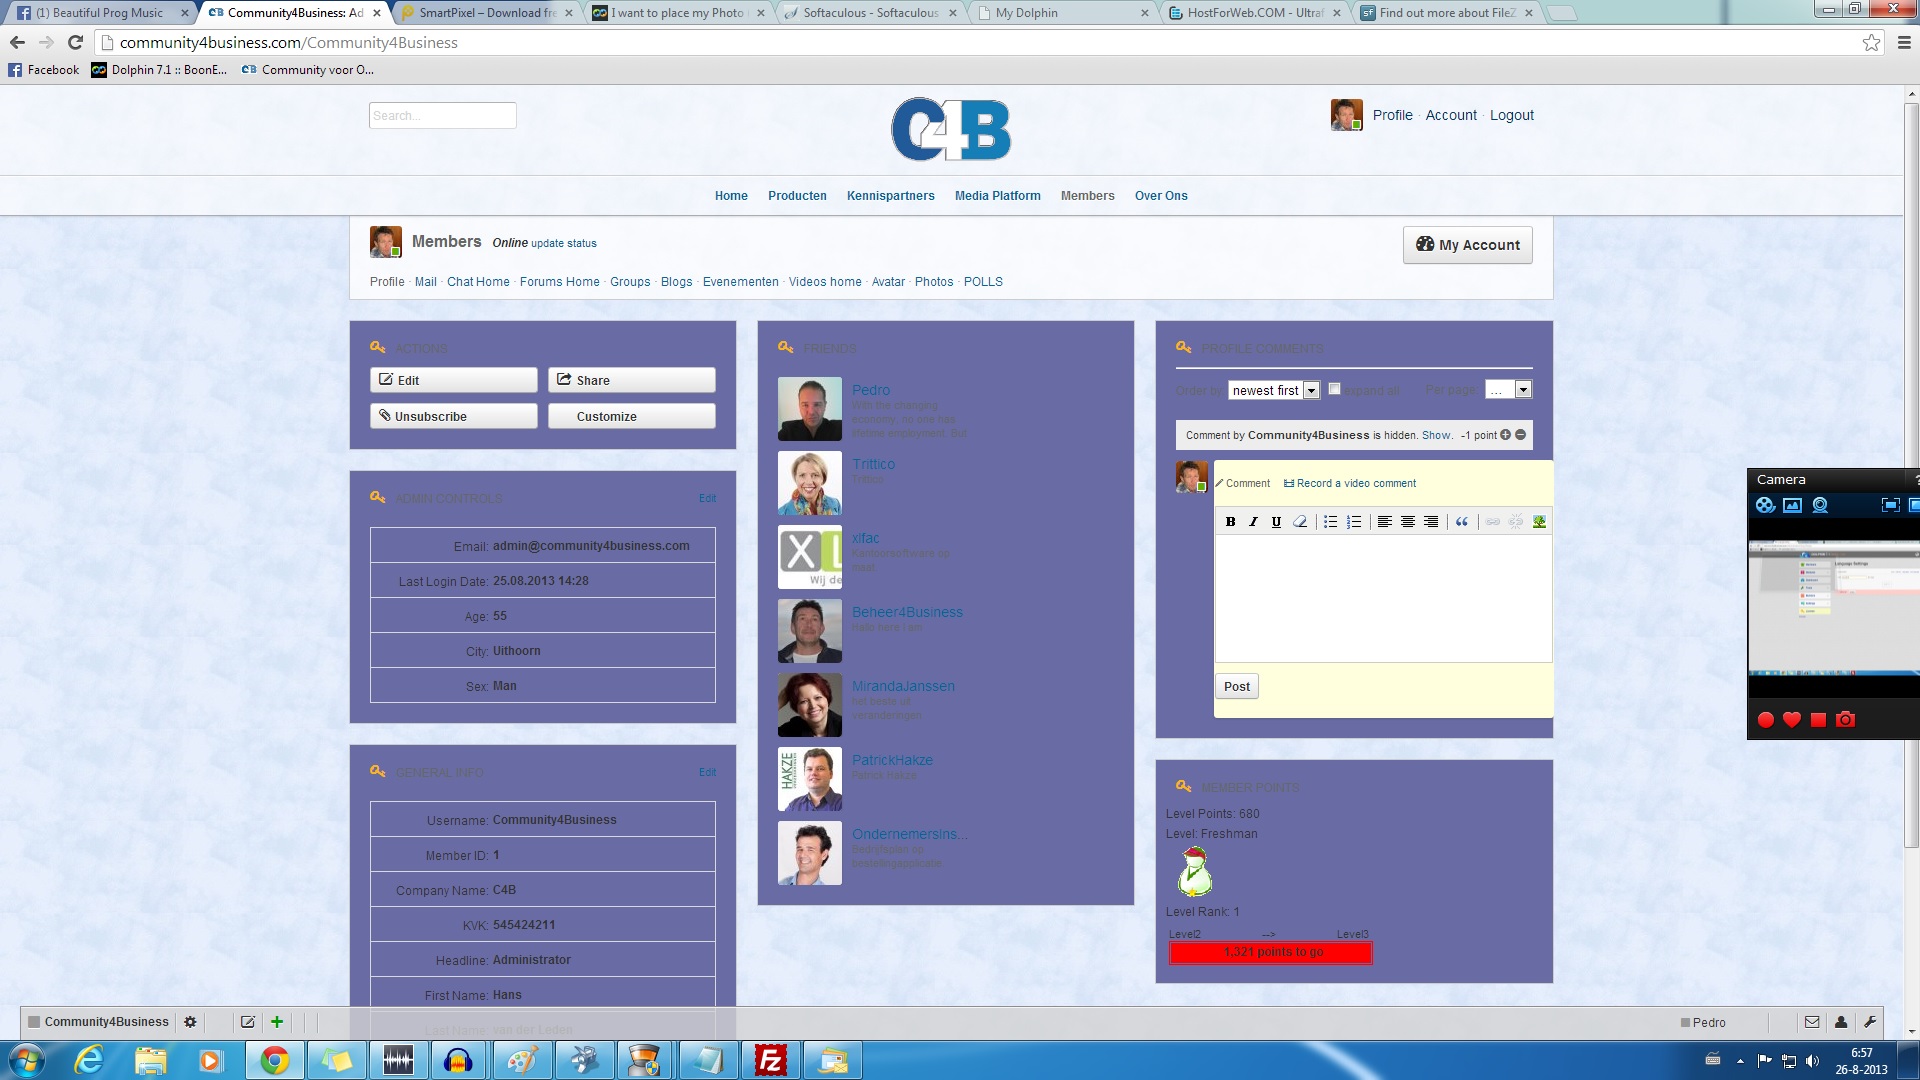Click the red points-to-go progress bar
This screenshot has height=1080, width=1920.
(1270, 952)
